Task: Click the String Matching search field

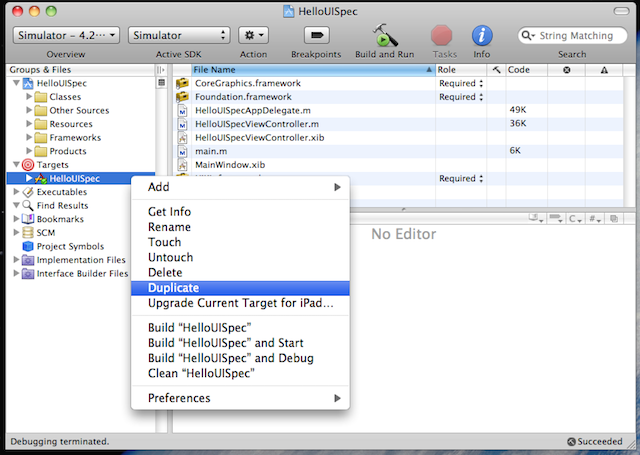Action: pyautogui.click(x=572, y=36)
